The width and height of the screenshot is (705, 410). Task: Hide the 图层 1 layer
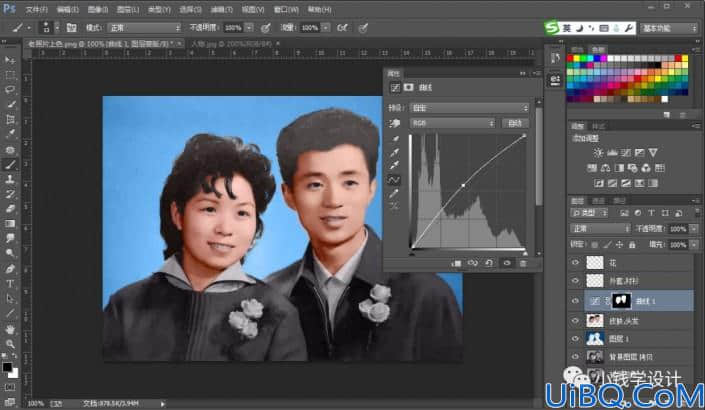pos(575,339)
